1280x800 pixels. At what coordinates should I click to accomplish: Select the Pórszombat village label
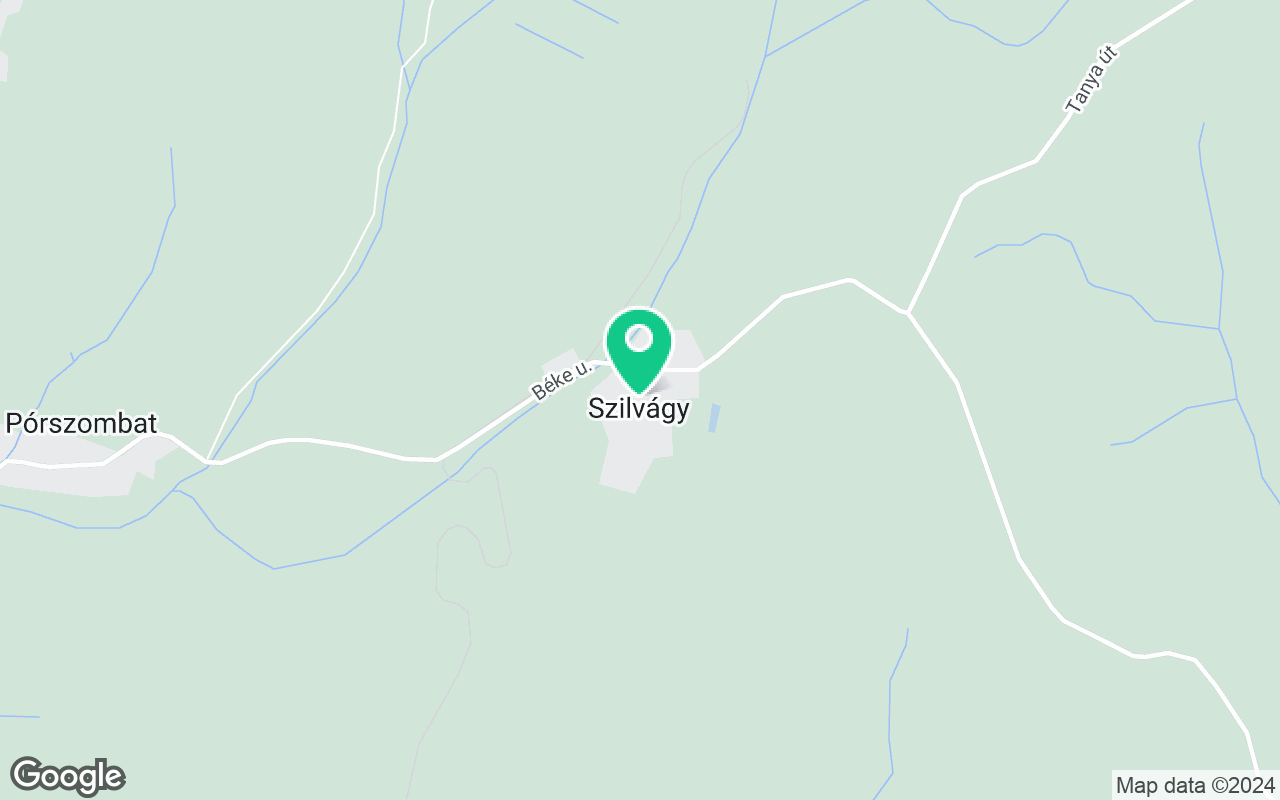pyautogui.click(x=82, y=423)
